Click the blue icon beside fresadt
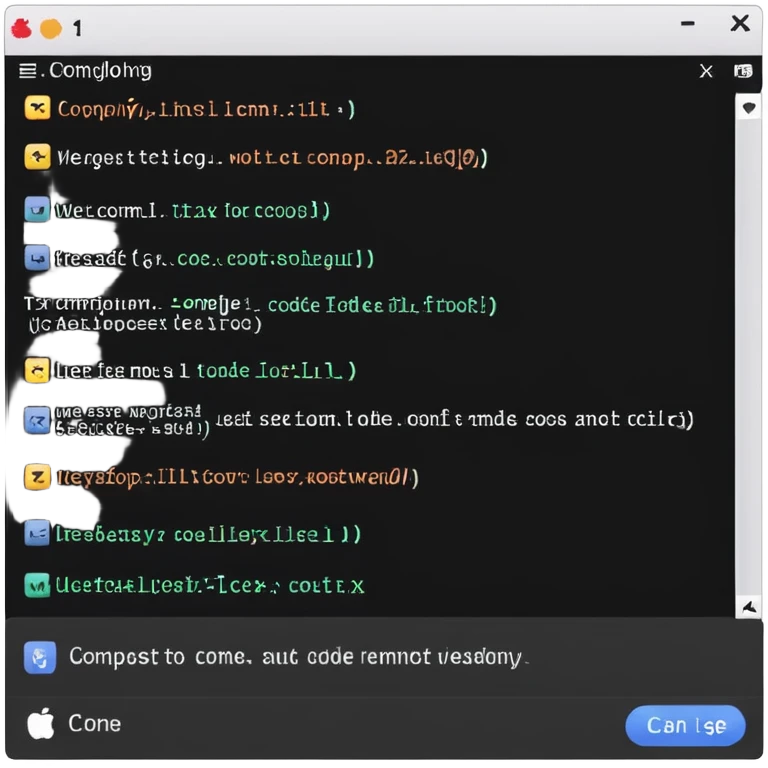The width and height of the screenshot is (768, 768). (37, 258)
